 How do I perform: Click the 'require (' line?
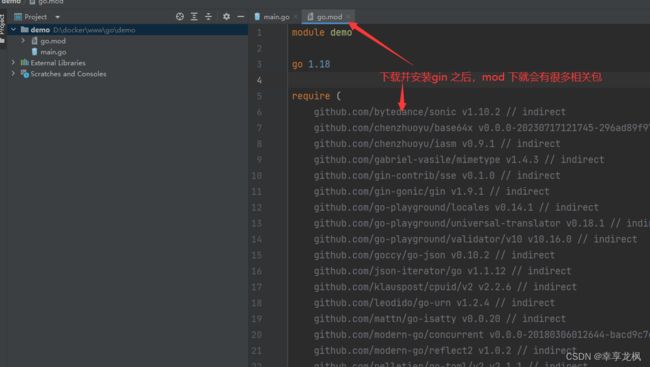point(316,96)
